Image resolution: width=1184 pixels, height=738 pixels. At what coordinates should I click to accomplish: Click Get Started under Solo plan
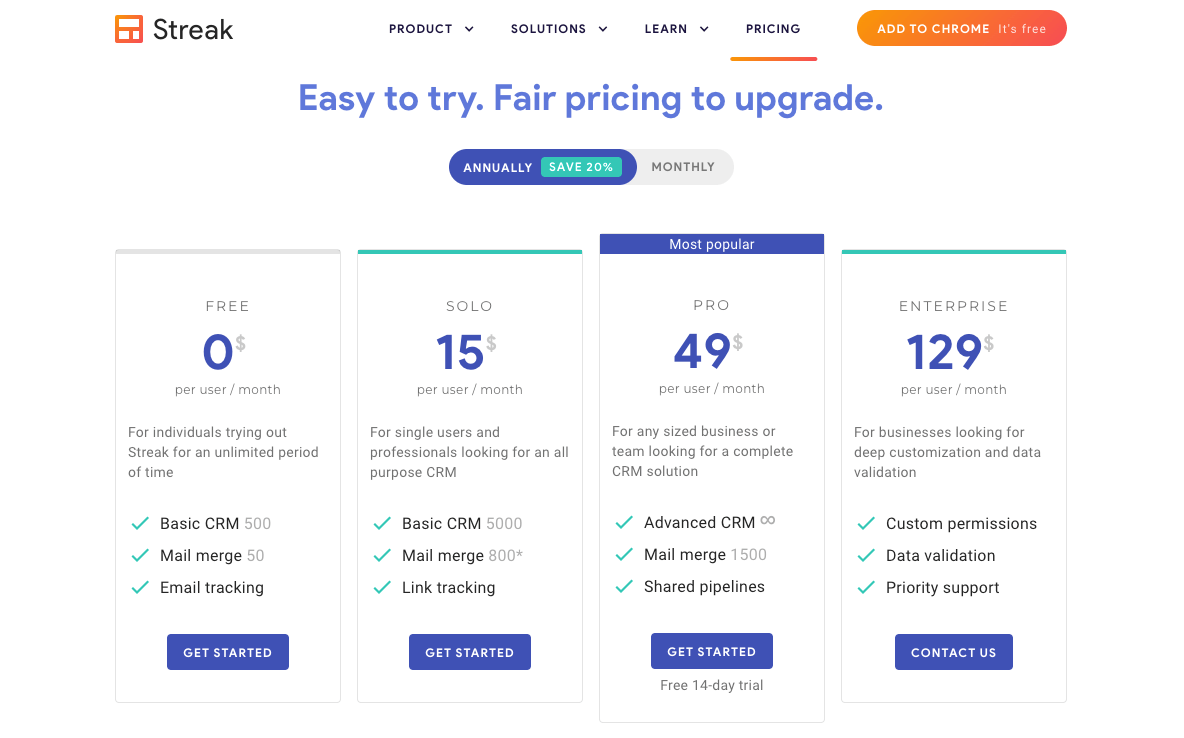click(469, 652)
